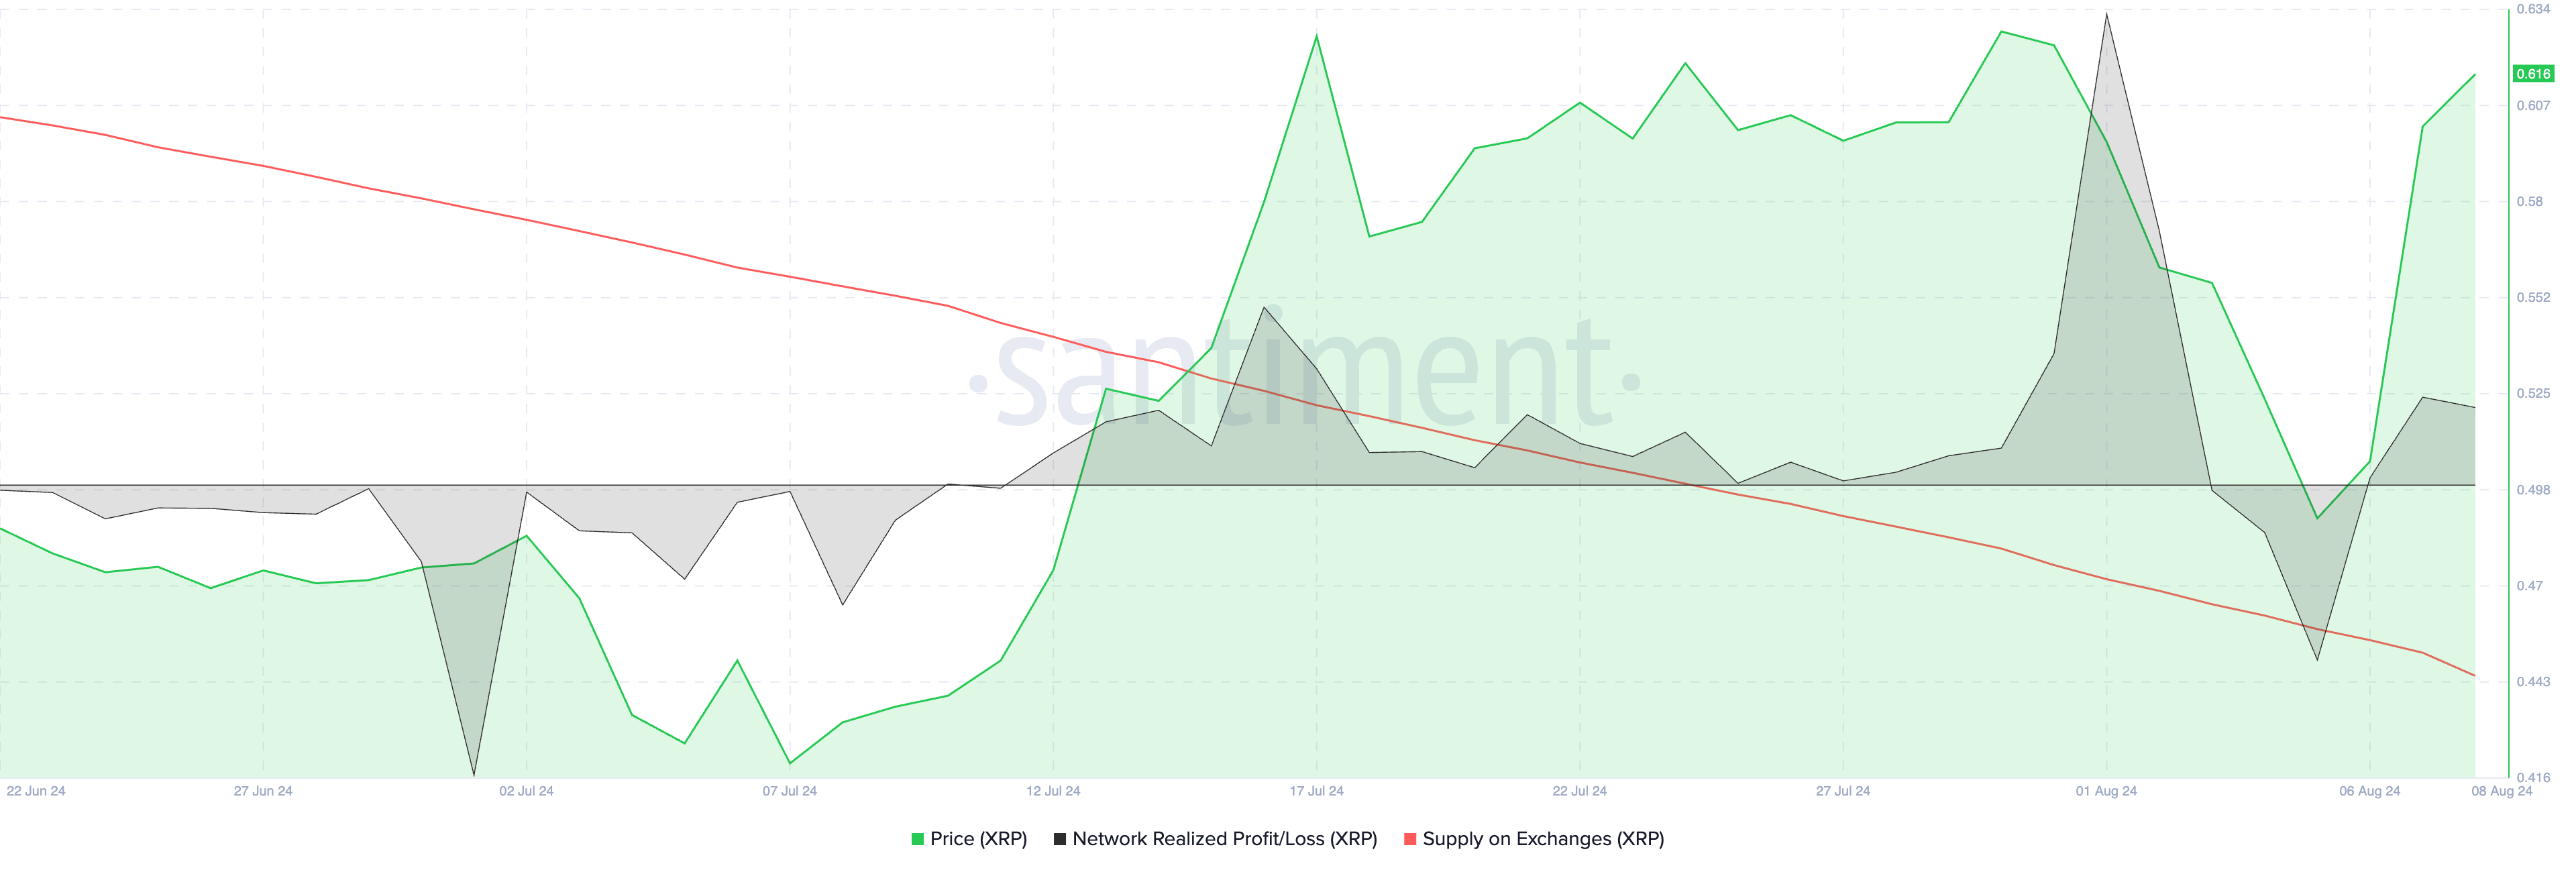Click the 0.58 y-axis value
The width and height of the screenshot is (2576, 872).
pos(2530,201)
